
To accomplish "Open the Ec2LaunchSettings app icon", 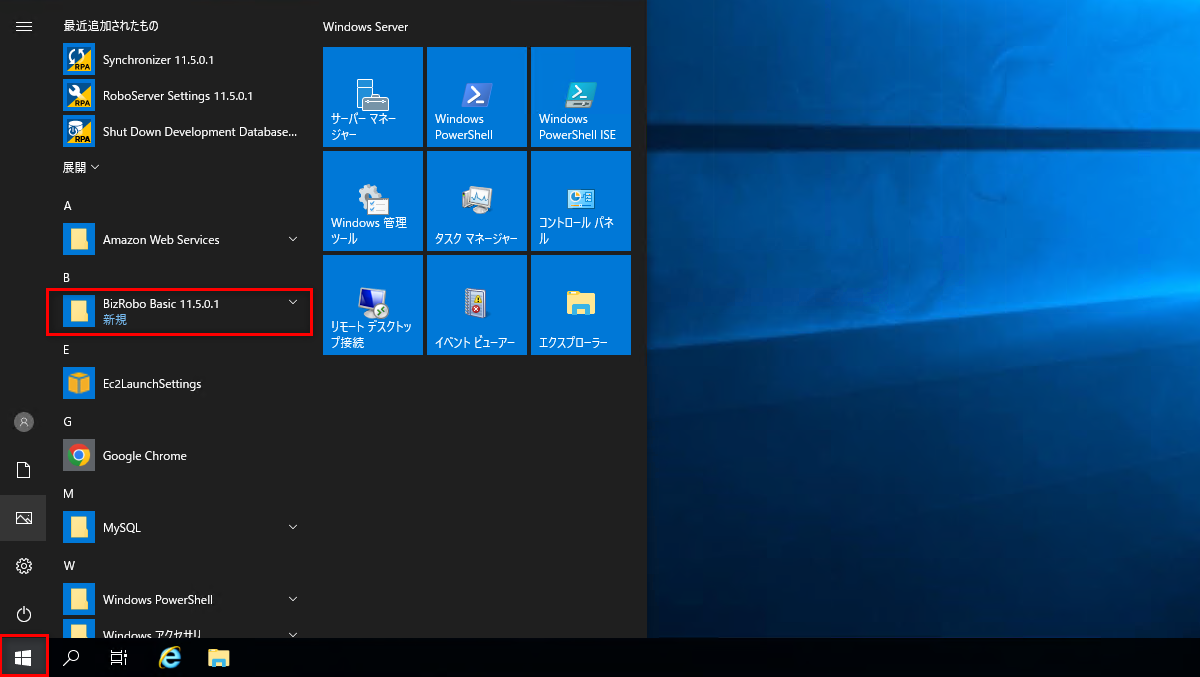I will (79, 384).
